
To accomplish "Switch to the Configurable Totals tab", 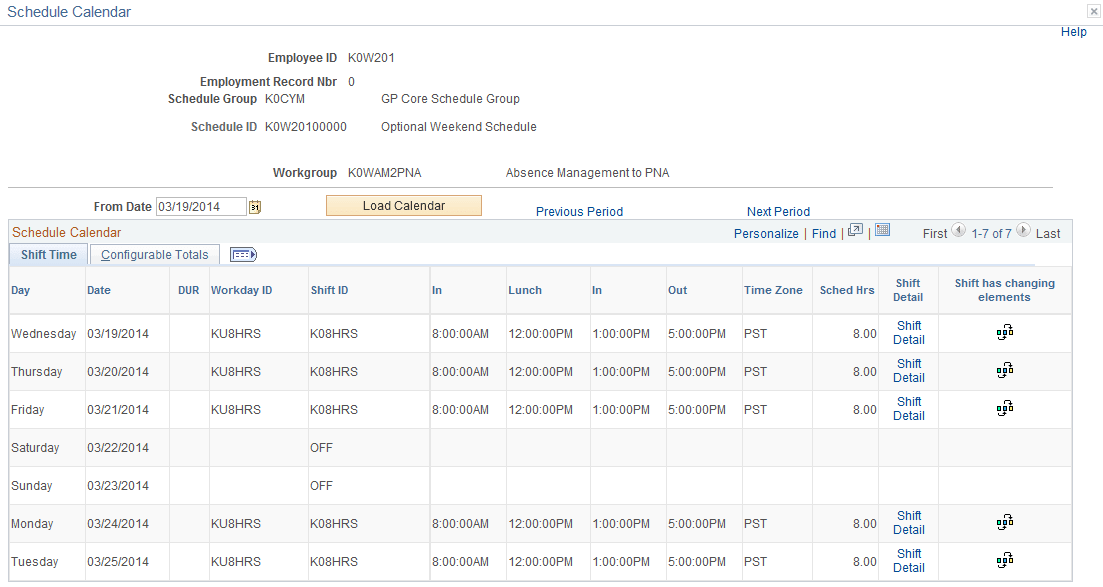I will [155, 255].
